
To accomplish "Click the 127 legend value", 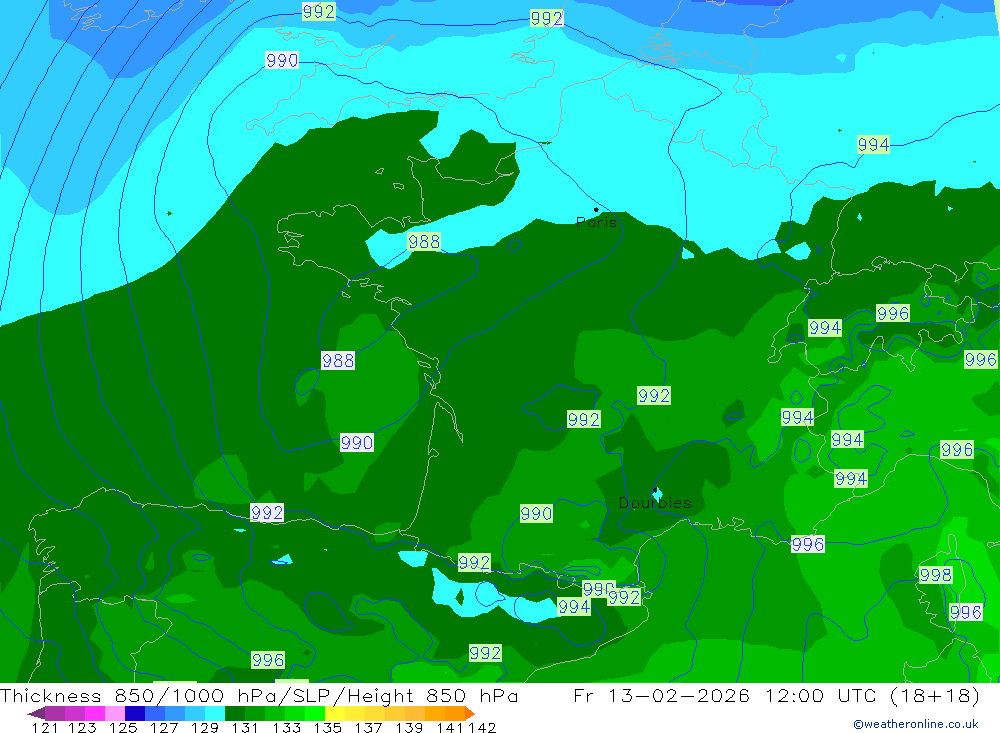I will coord(164,727).
